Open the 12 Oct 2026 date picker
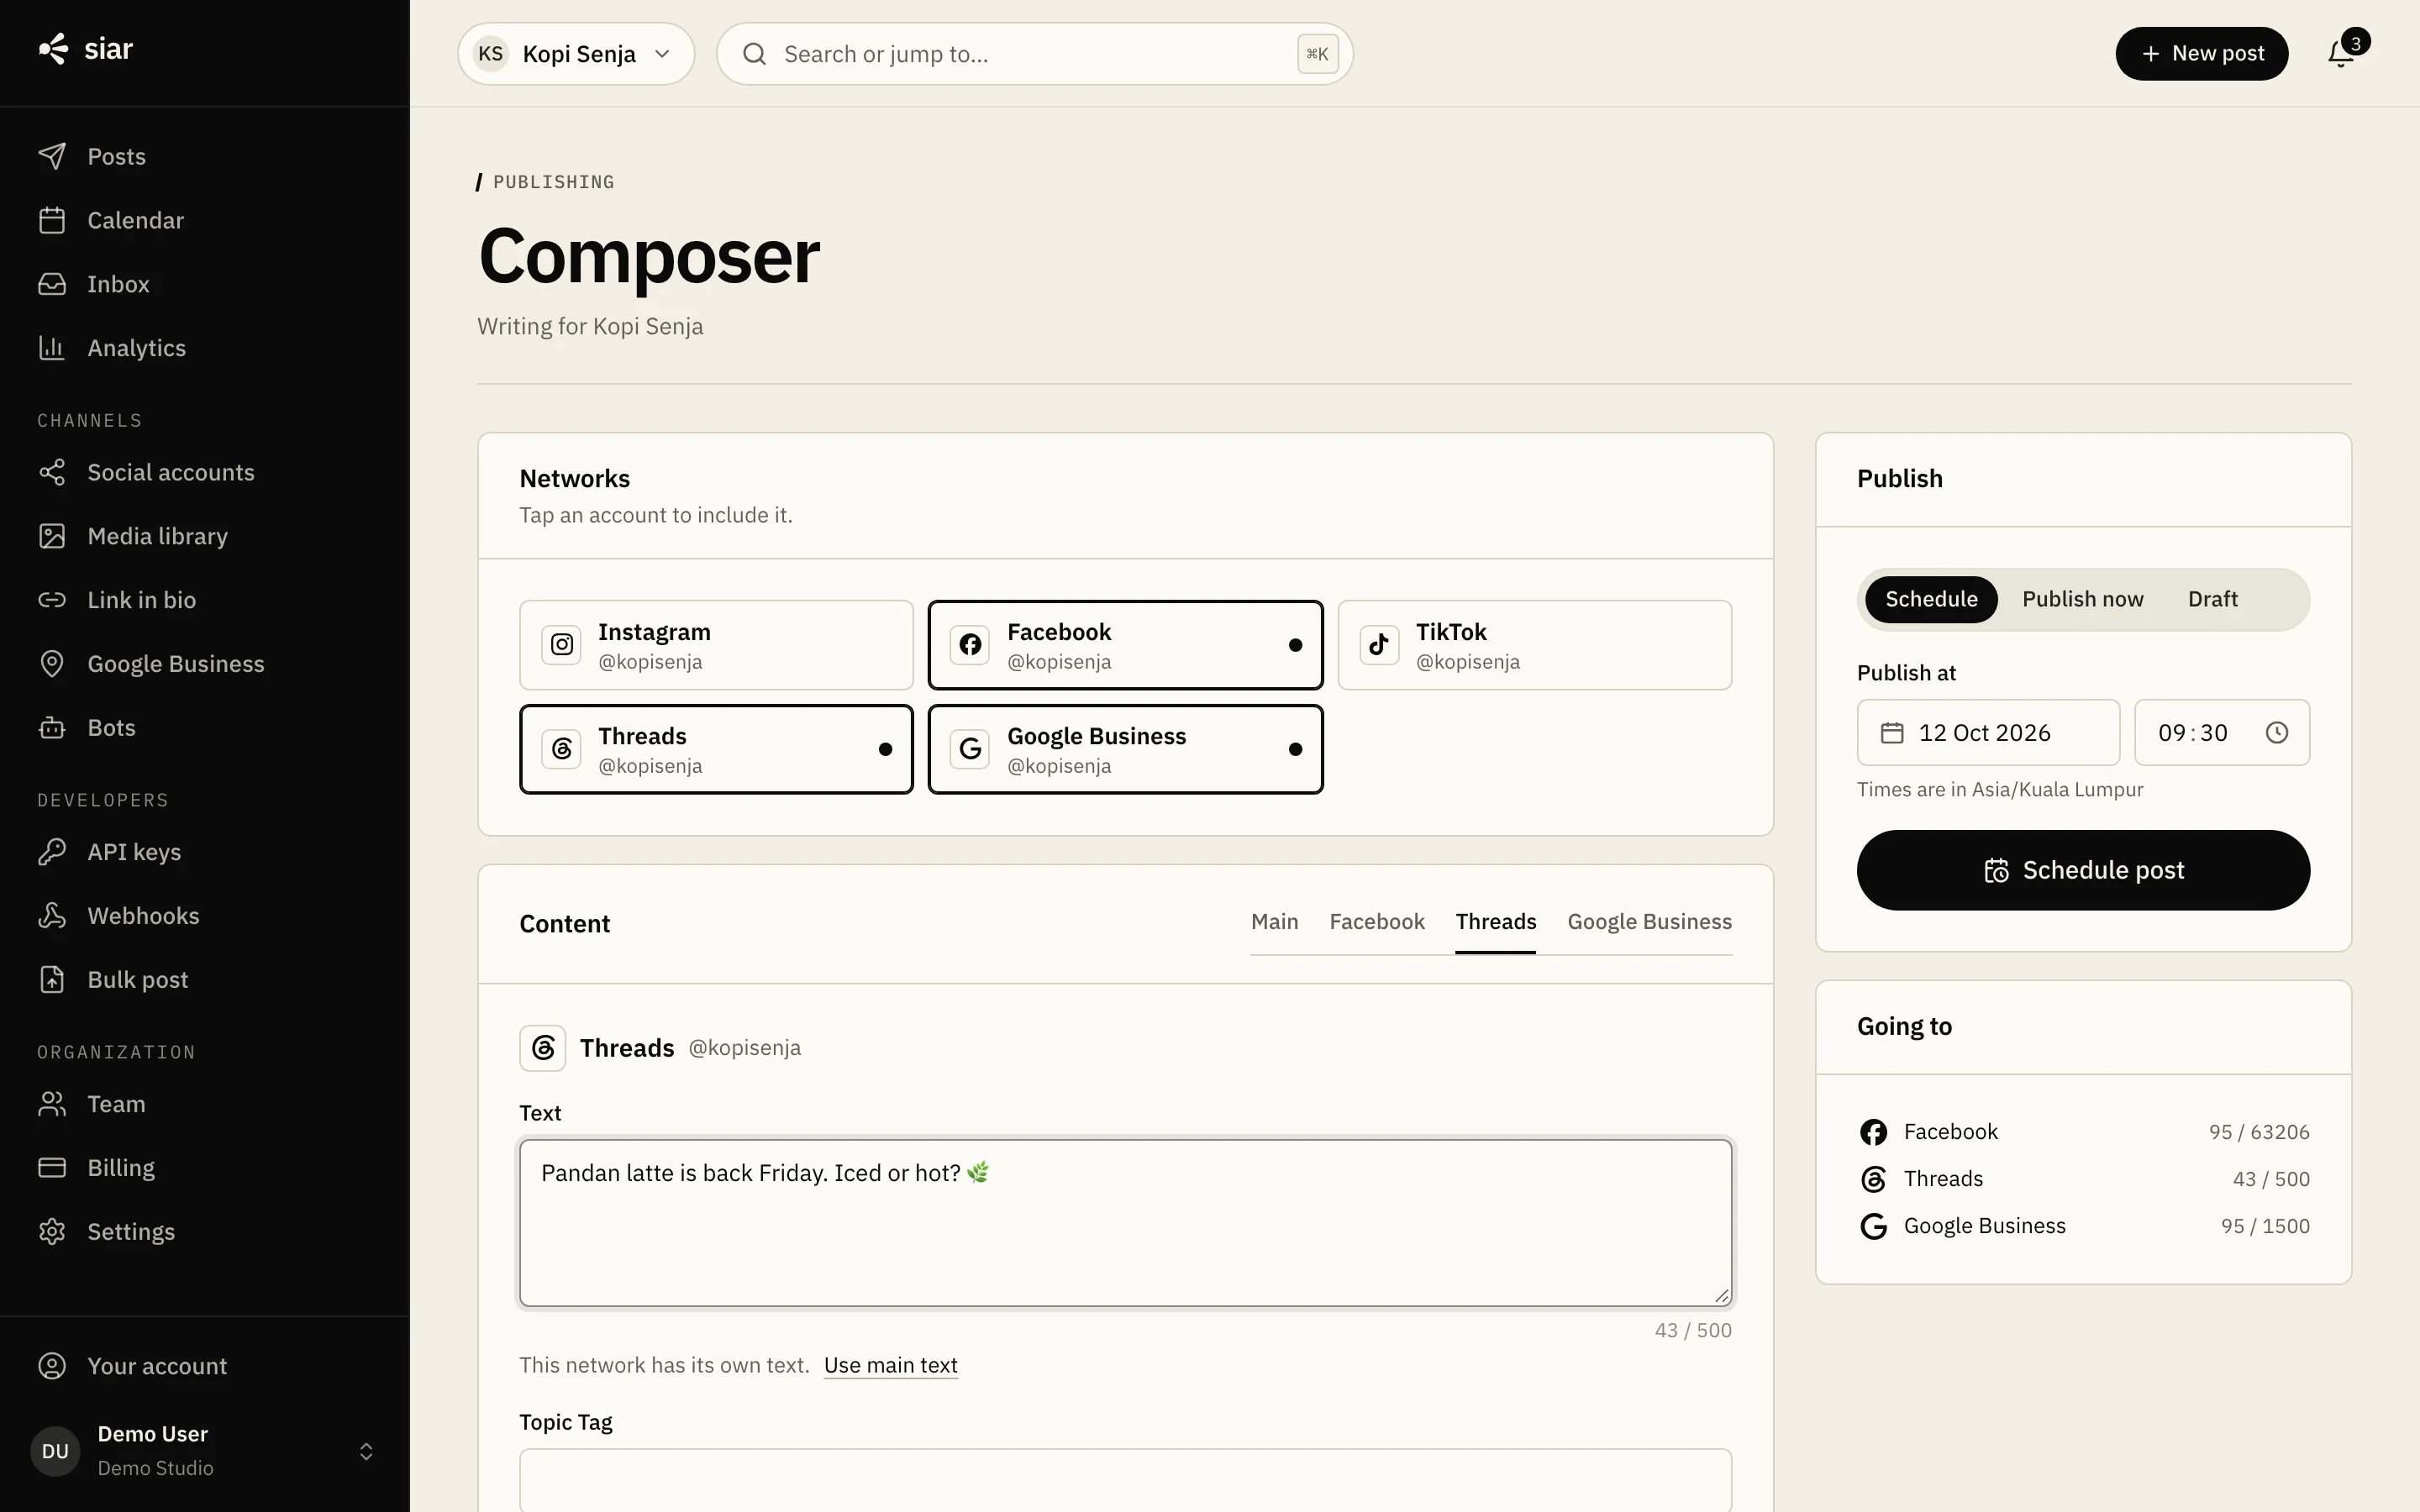Screen dimensions: 2420x1512 [x=1988, y=733]
